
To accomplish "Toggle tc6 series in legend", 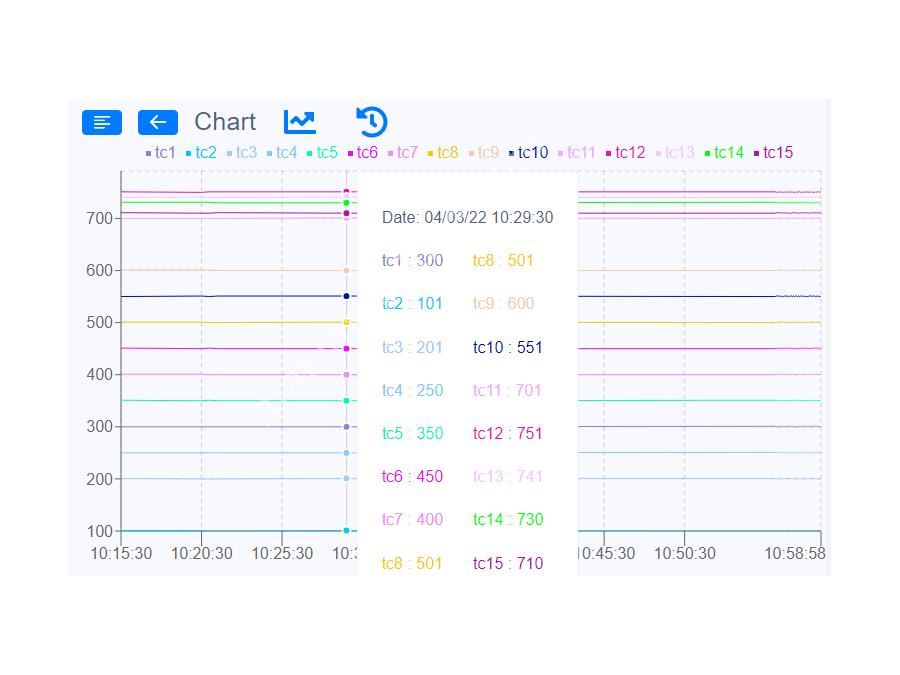I will click(x=363, y=153).
